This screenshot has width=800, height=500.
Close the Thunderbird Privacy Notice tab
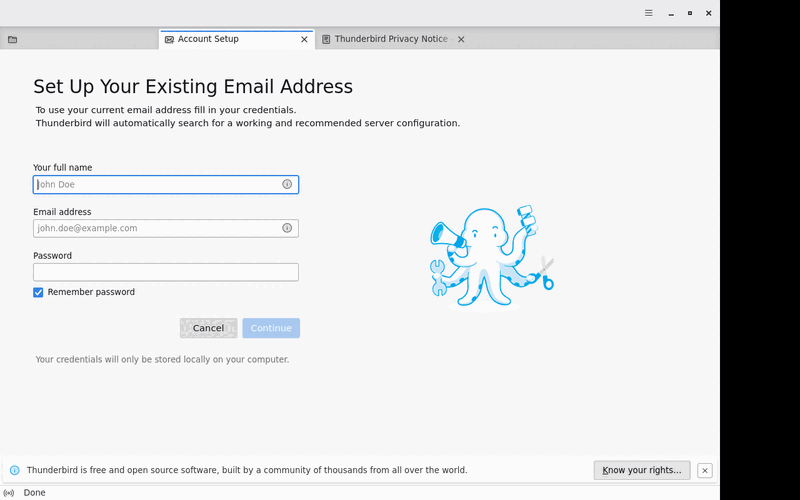(461, 39)
